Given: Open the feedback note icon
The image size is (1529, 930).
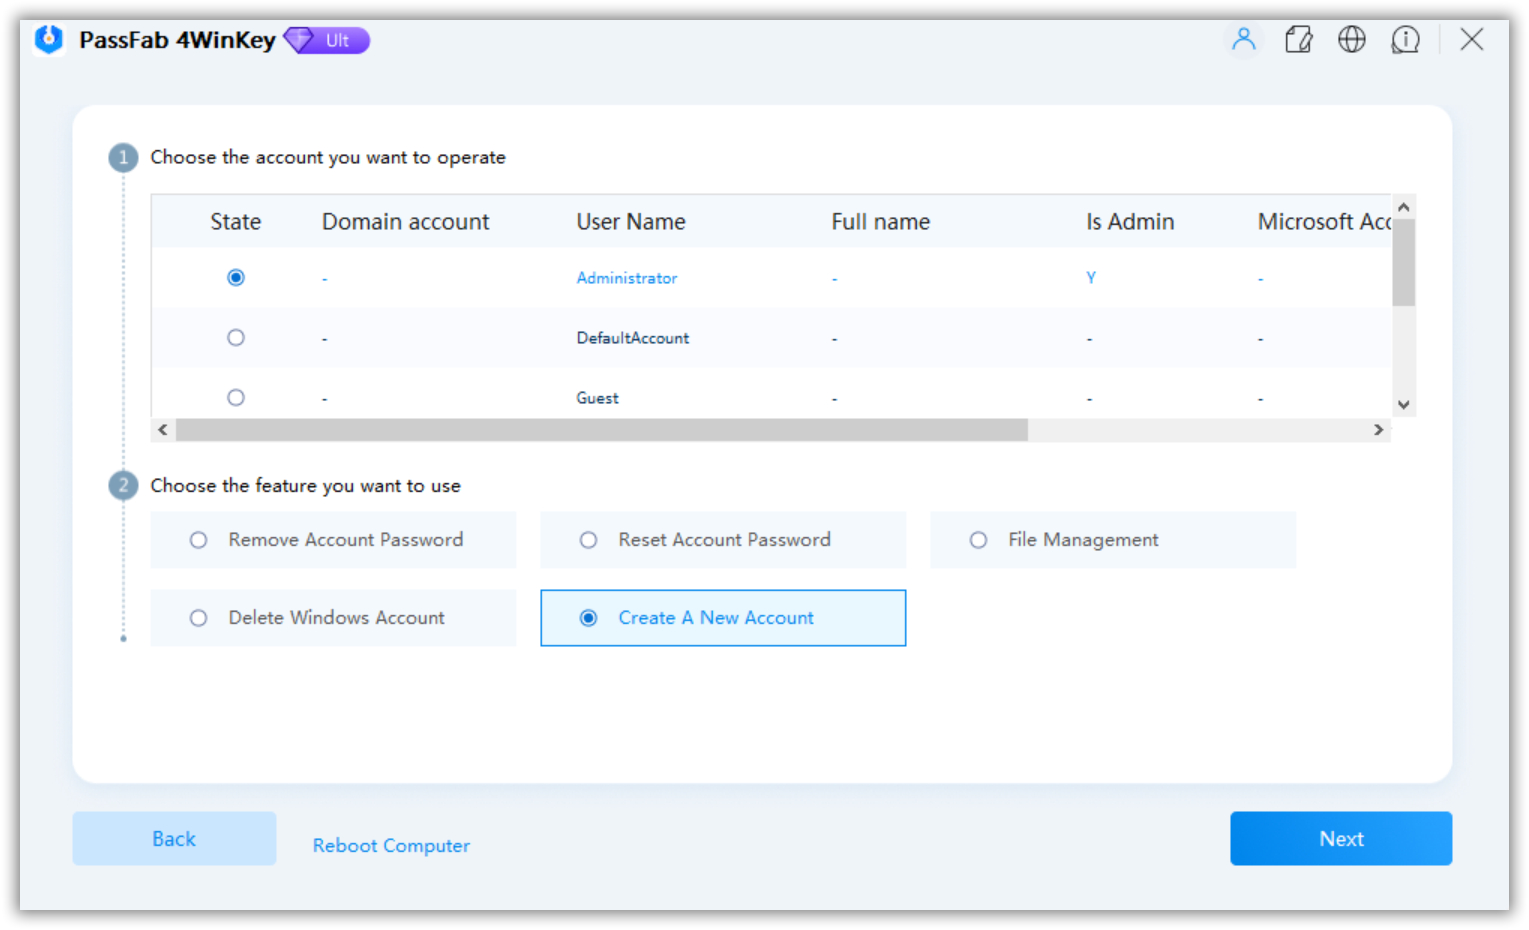Looking at the screenshot, I should (1298, 40).
